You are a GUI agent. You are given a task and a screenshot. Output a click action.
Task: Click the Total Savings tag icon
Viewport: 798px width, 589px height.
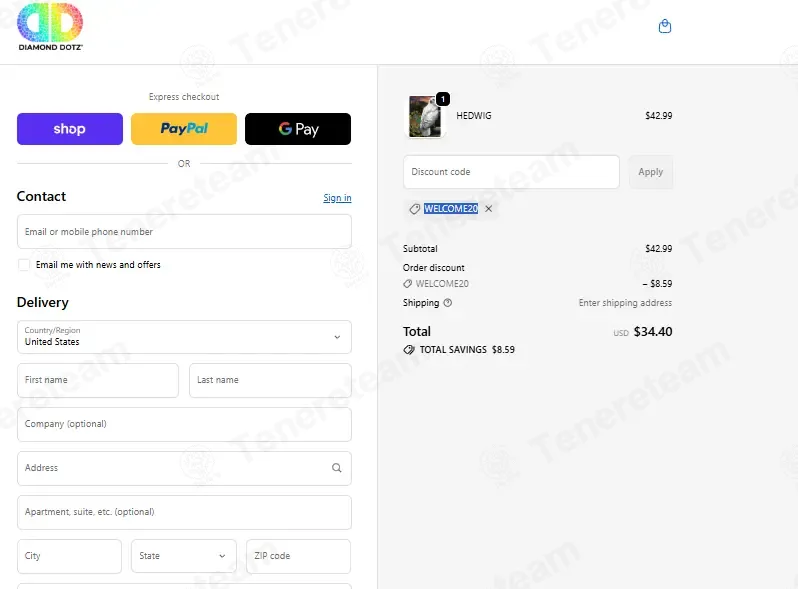tap(409, 350)
